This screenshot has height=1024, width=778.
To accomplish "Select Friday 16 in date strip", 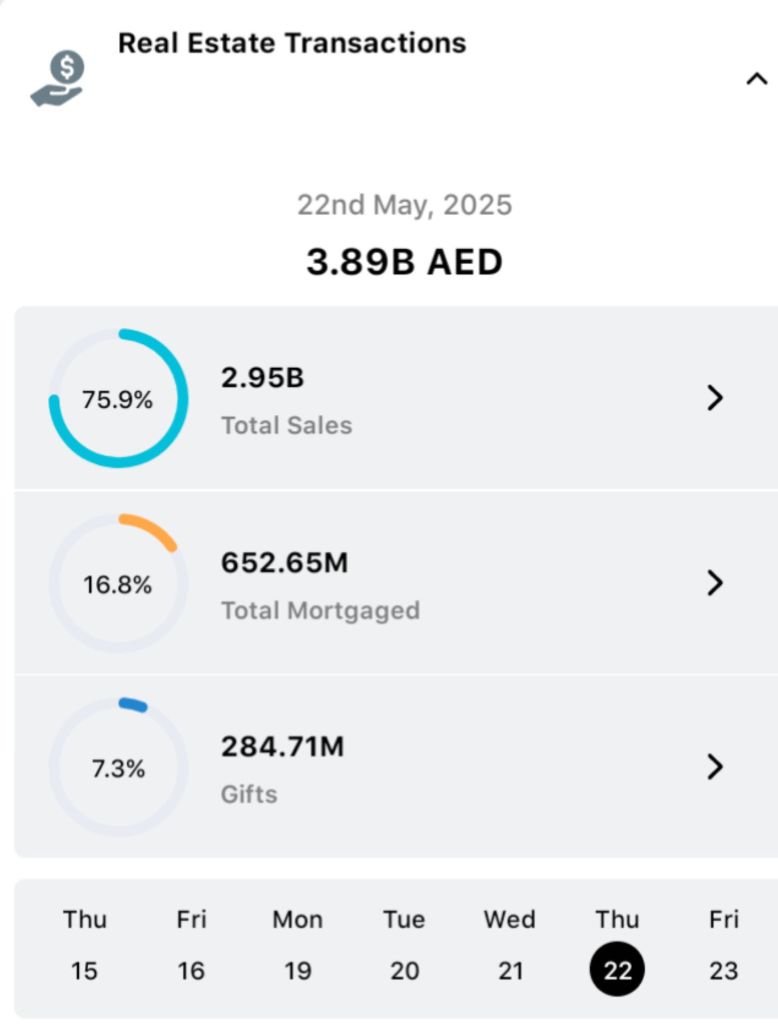I will 191,945.
